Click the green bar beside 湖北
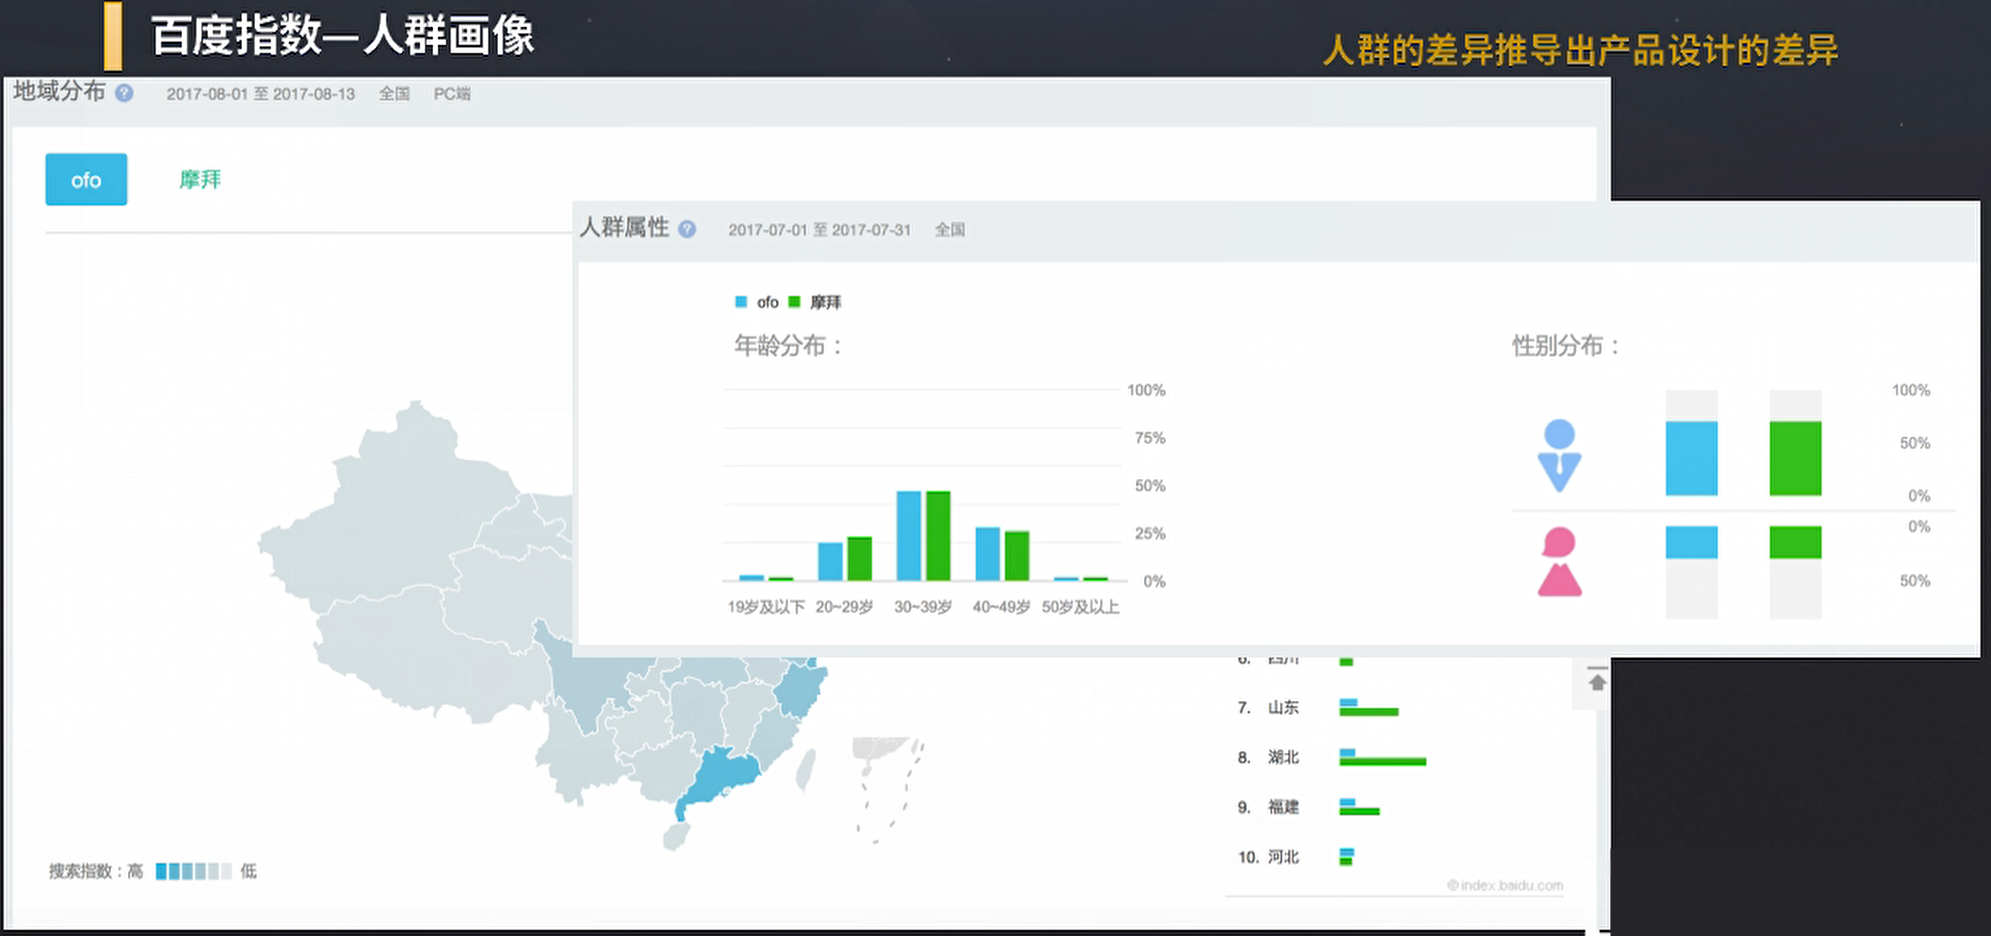Image resolution: width=1991 pixels, height=936 pixels. click(1383, 762)
